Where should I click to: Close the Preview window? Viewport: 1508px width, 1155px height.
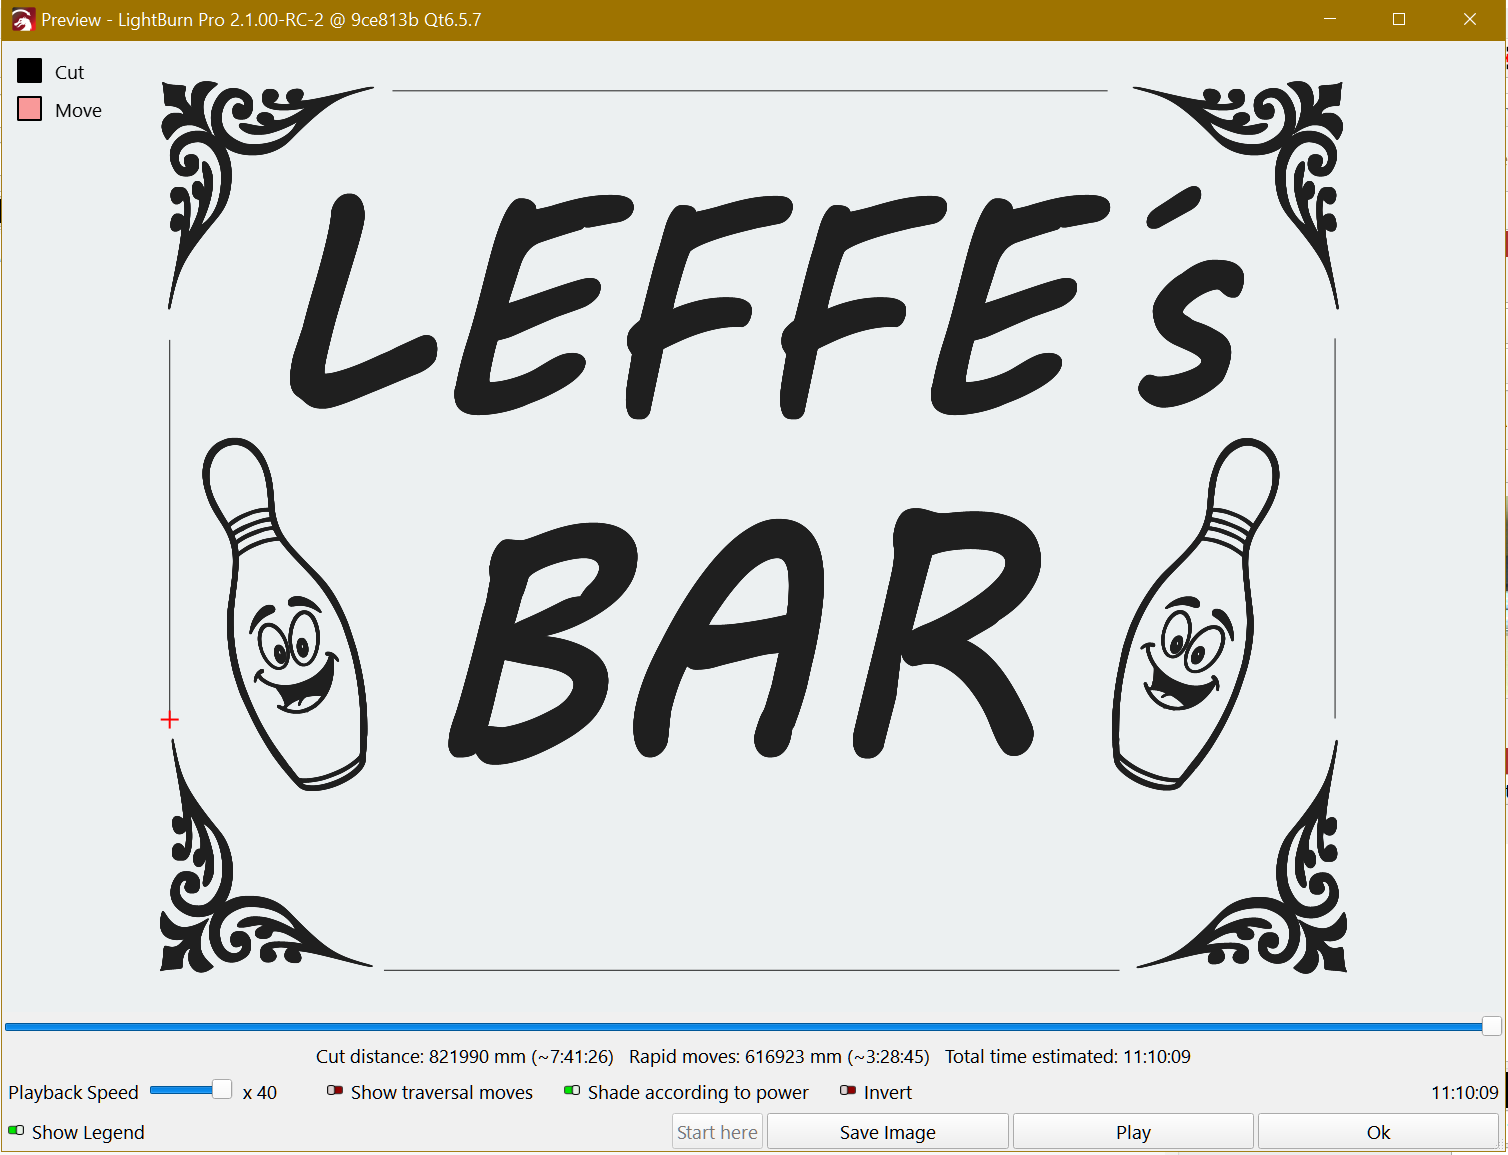click(x=1470, y=20)
